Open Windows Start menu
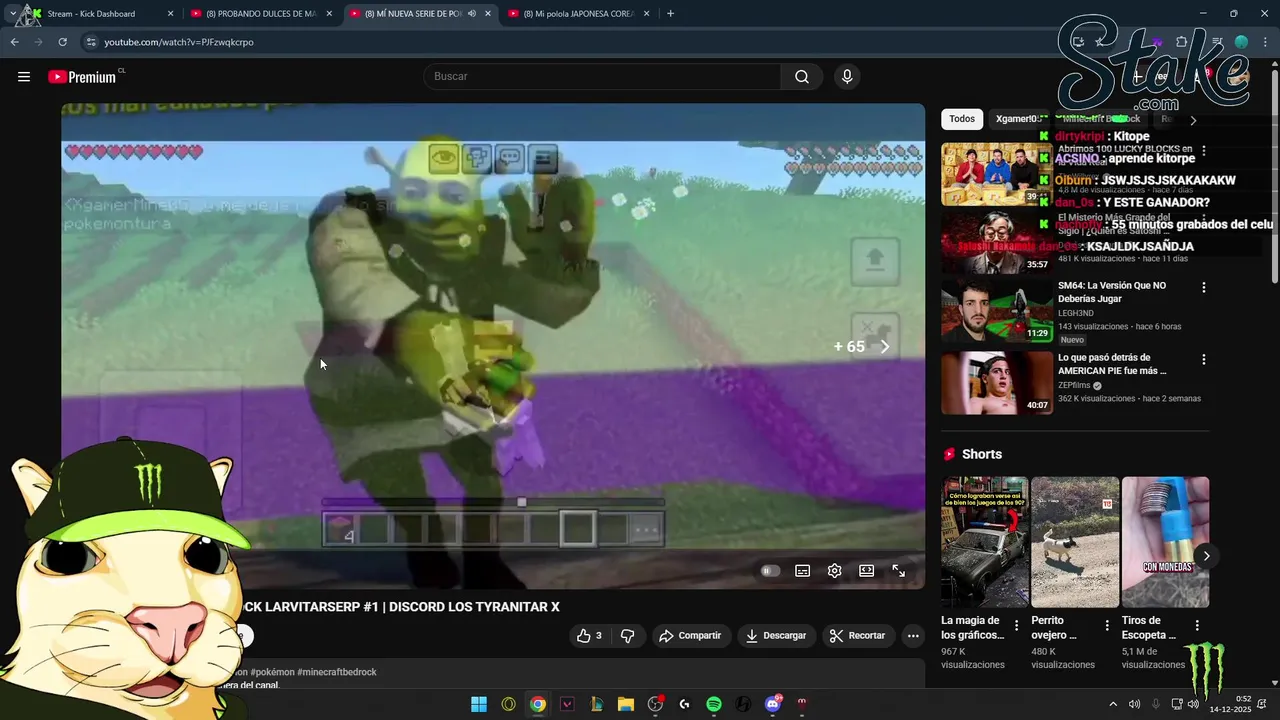1280x720 pixels. coord(479,704)
